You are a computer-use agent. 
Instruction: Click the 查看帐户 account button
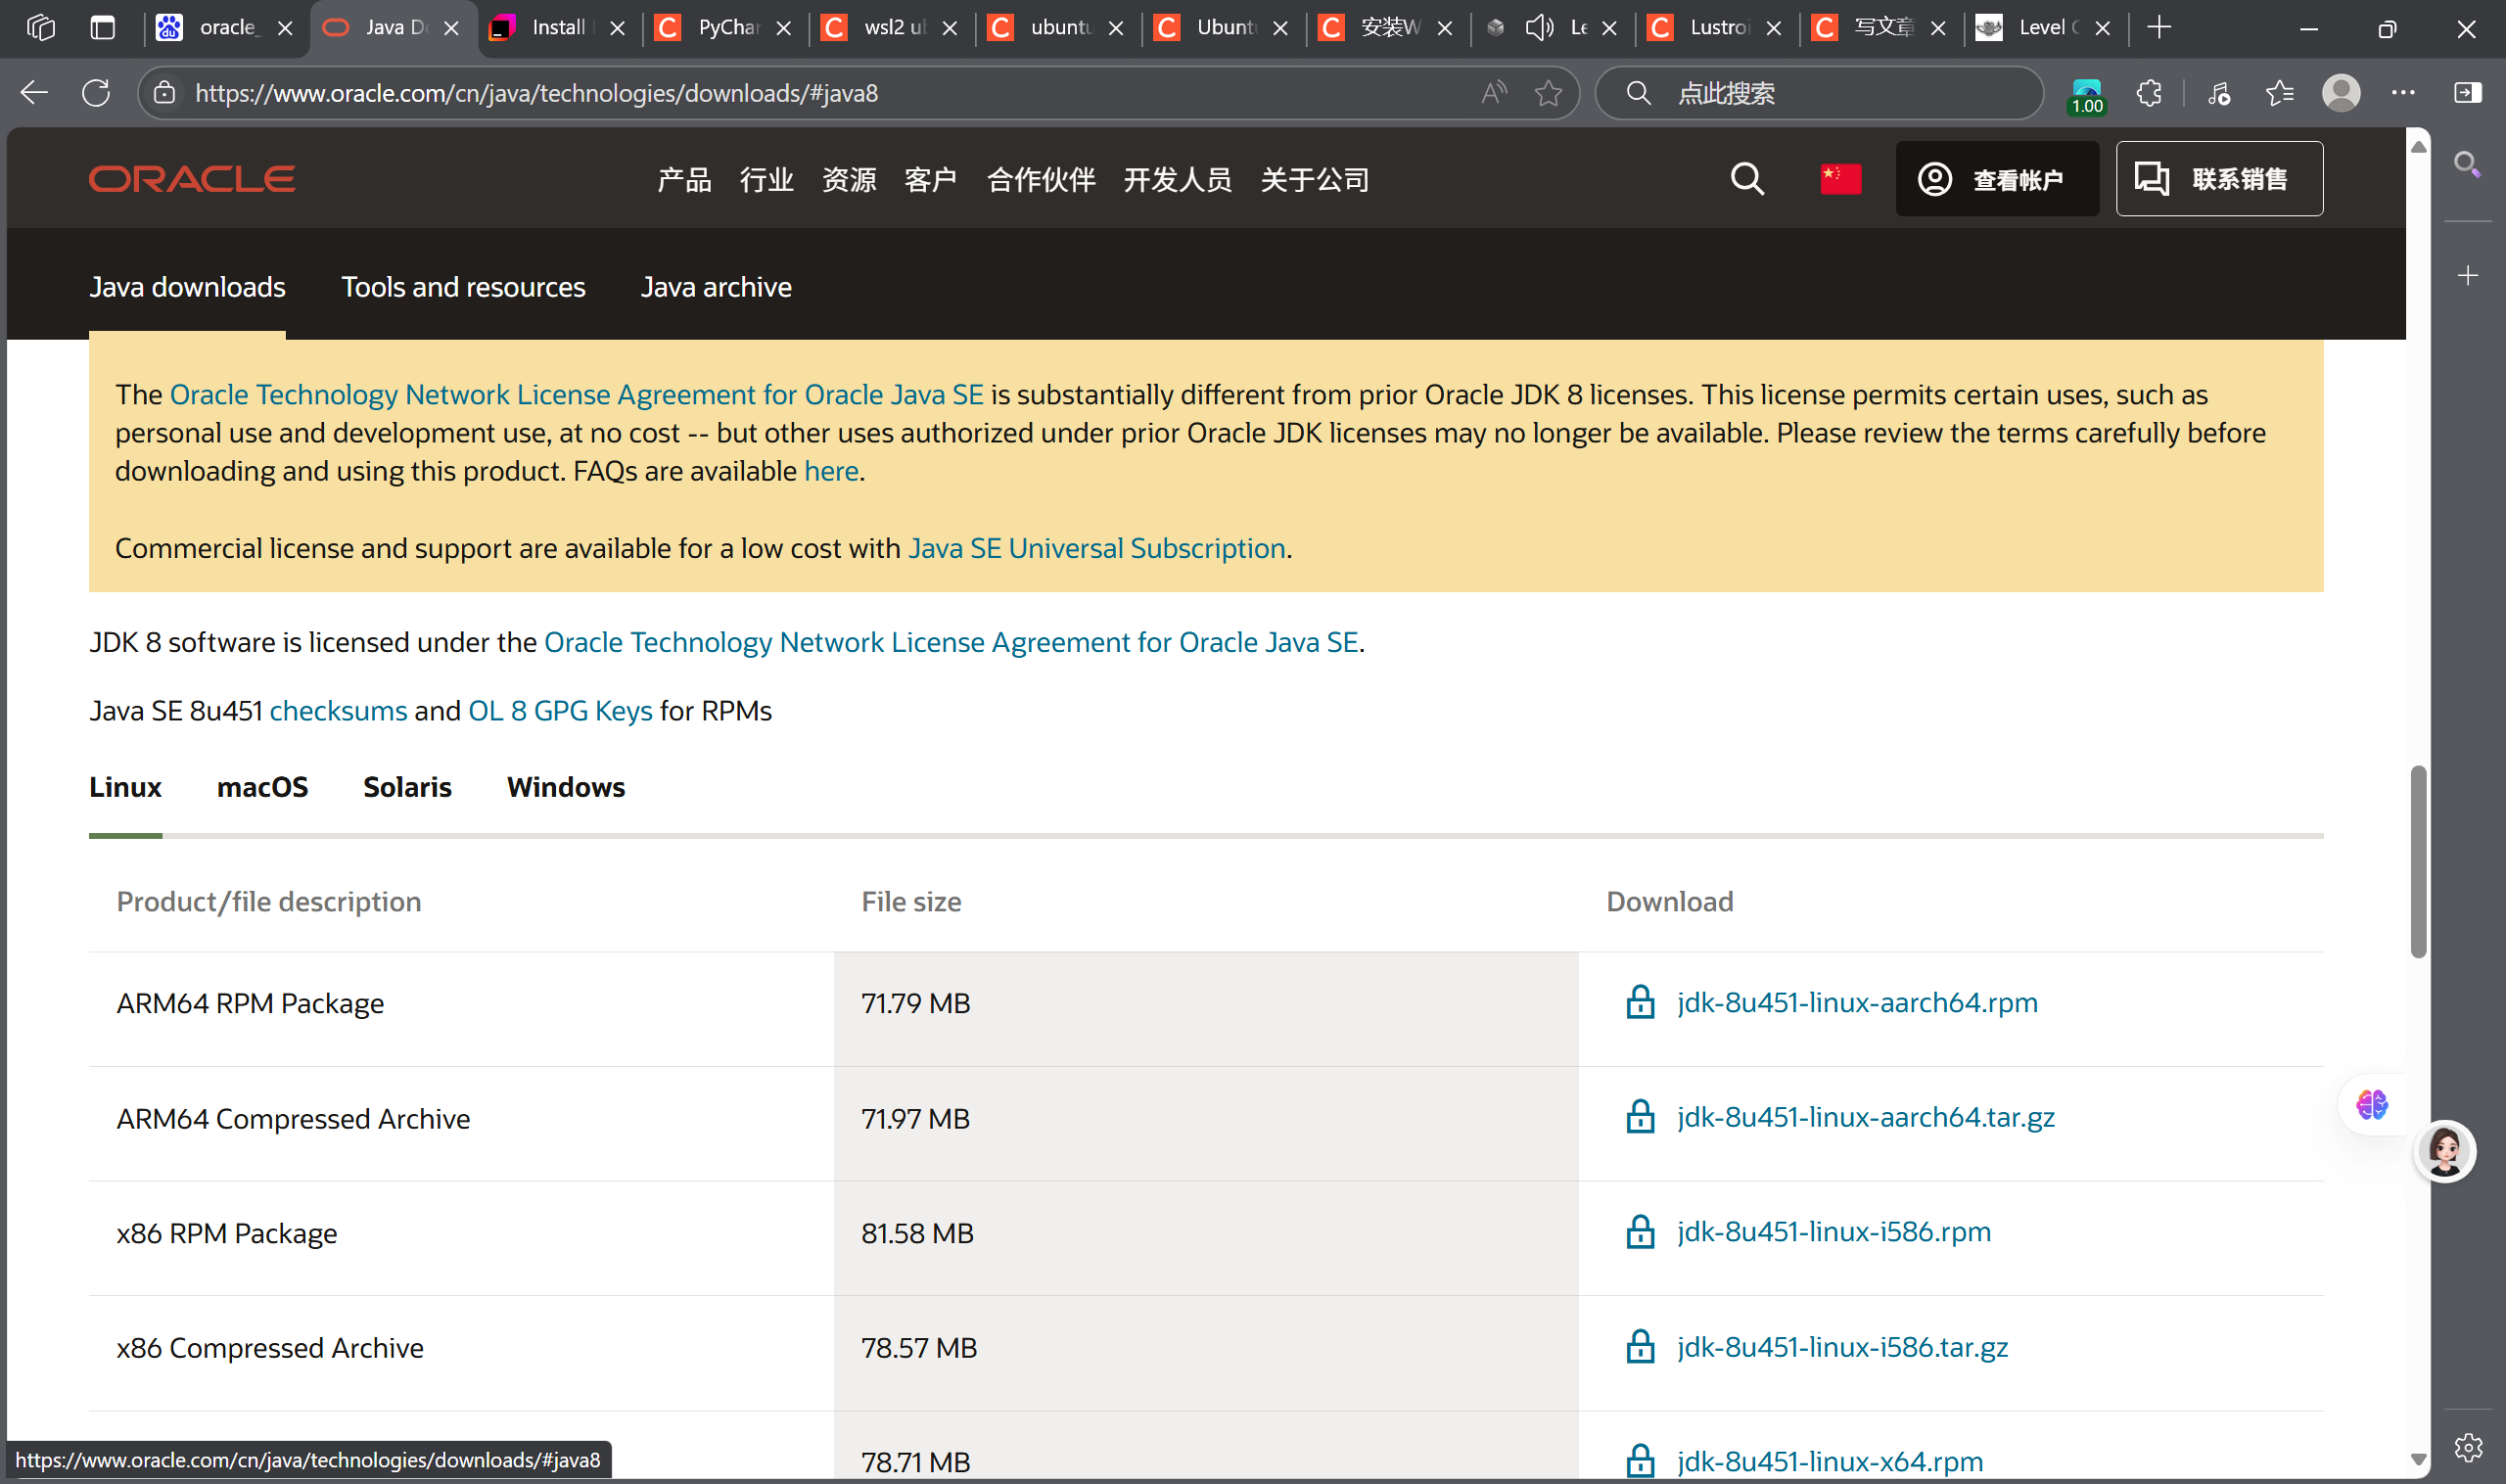(1996, 179)
